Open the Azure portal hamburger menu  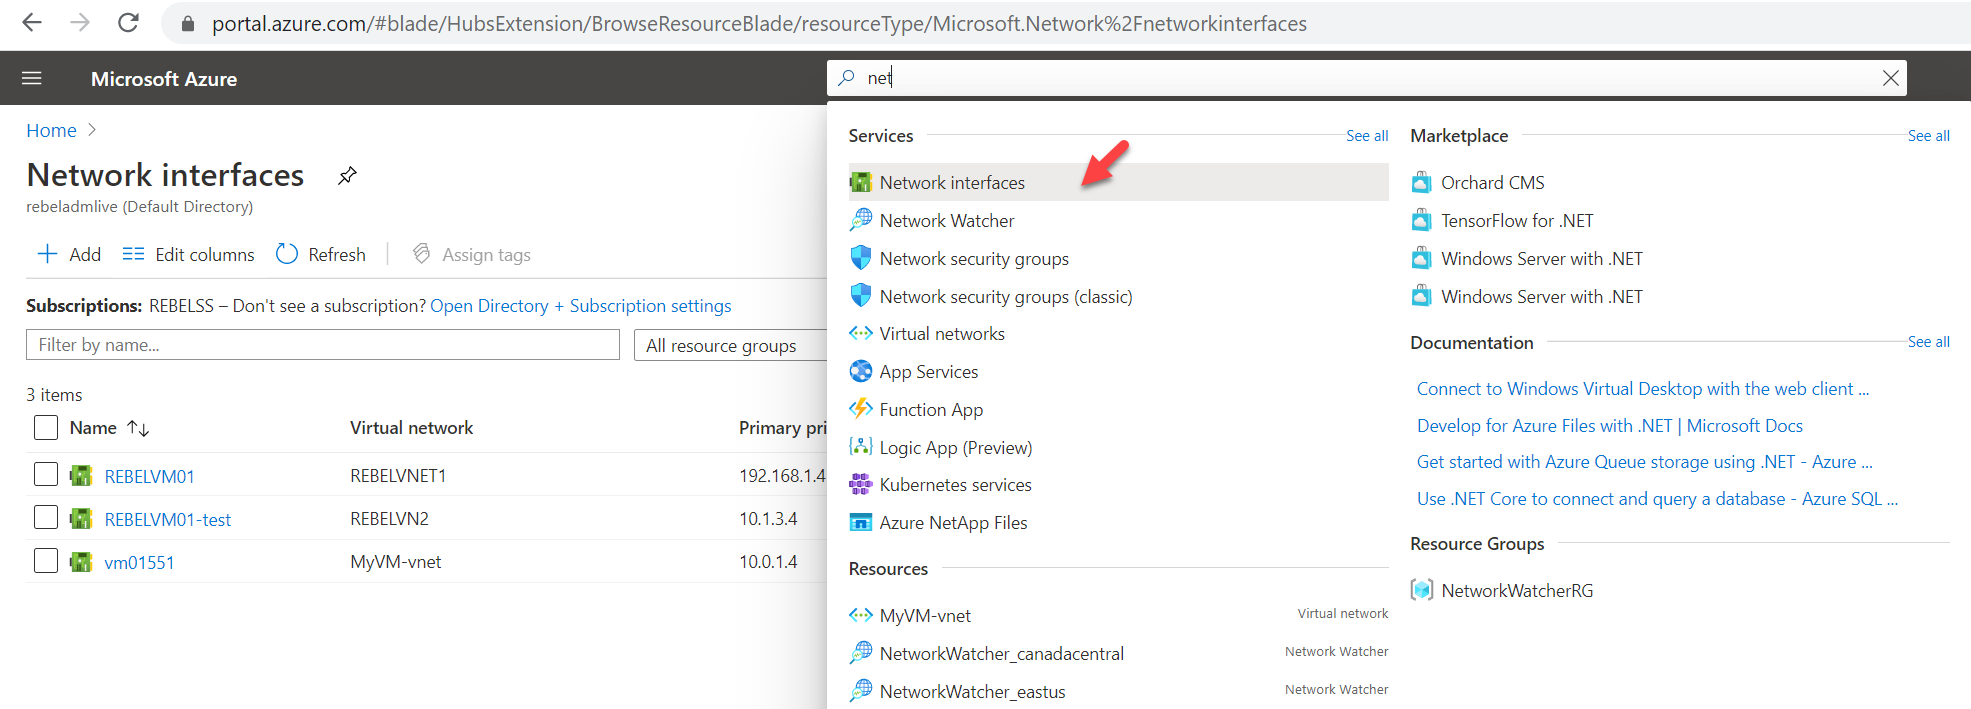click(x=32, y=78)
